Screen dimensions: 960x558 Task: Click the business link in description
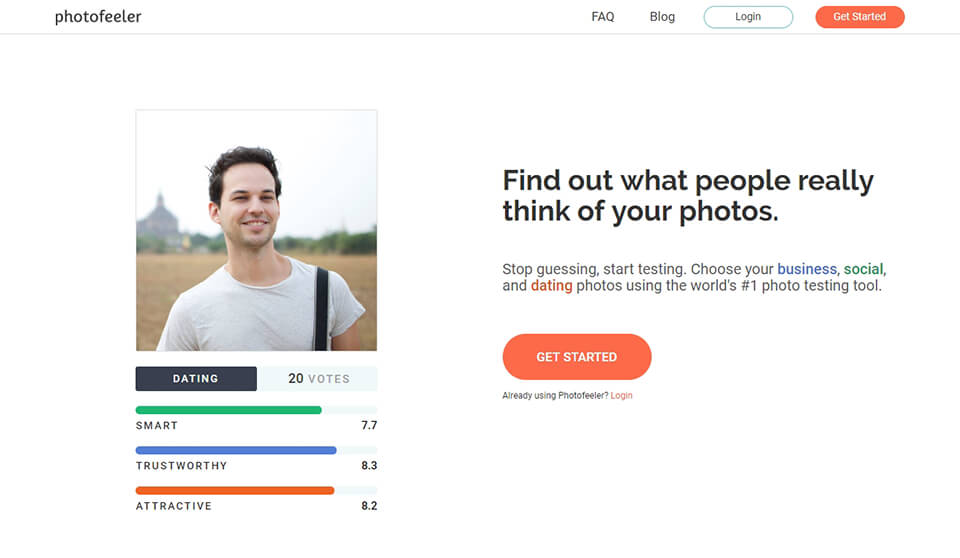click(807, 269)
